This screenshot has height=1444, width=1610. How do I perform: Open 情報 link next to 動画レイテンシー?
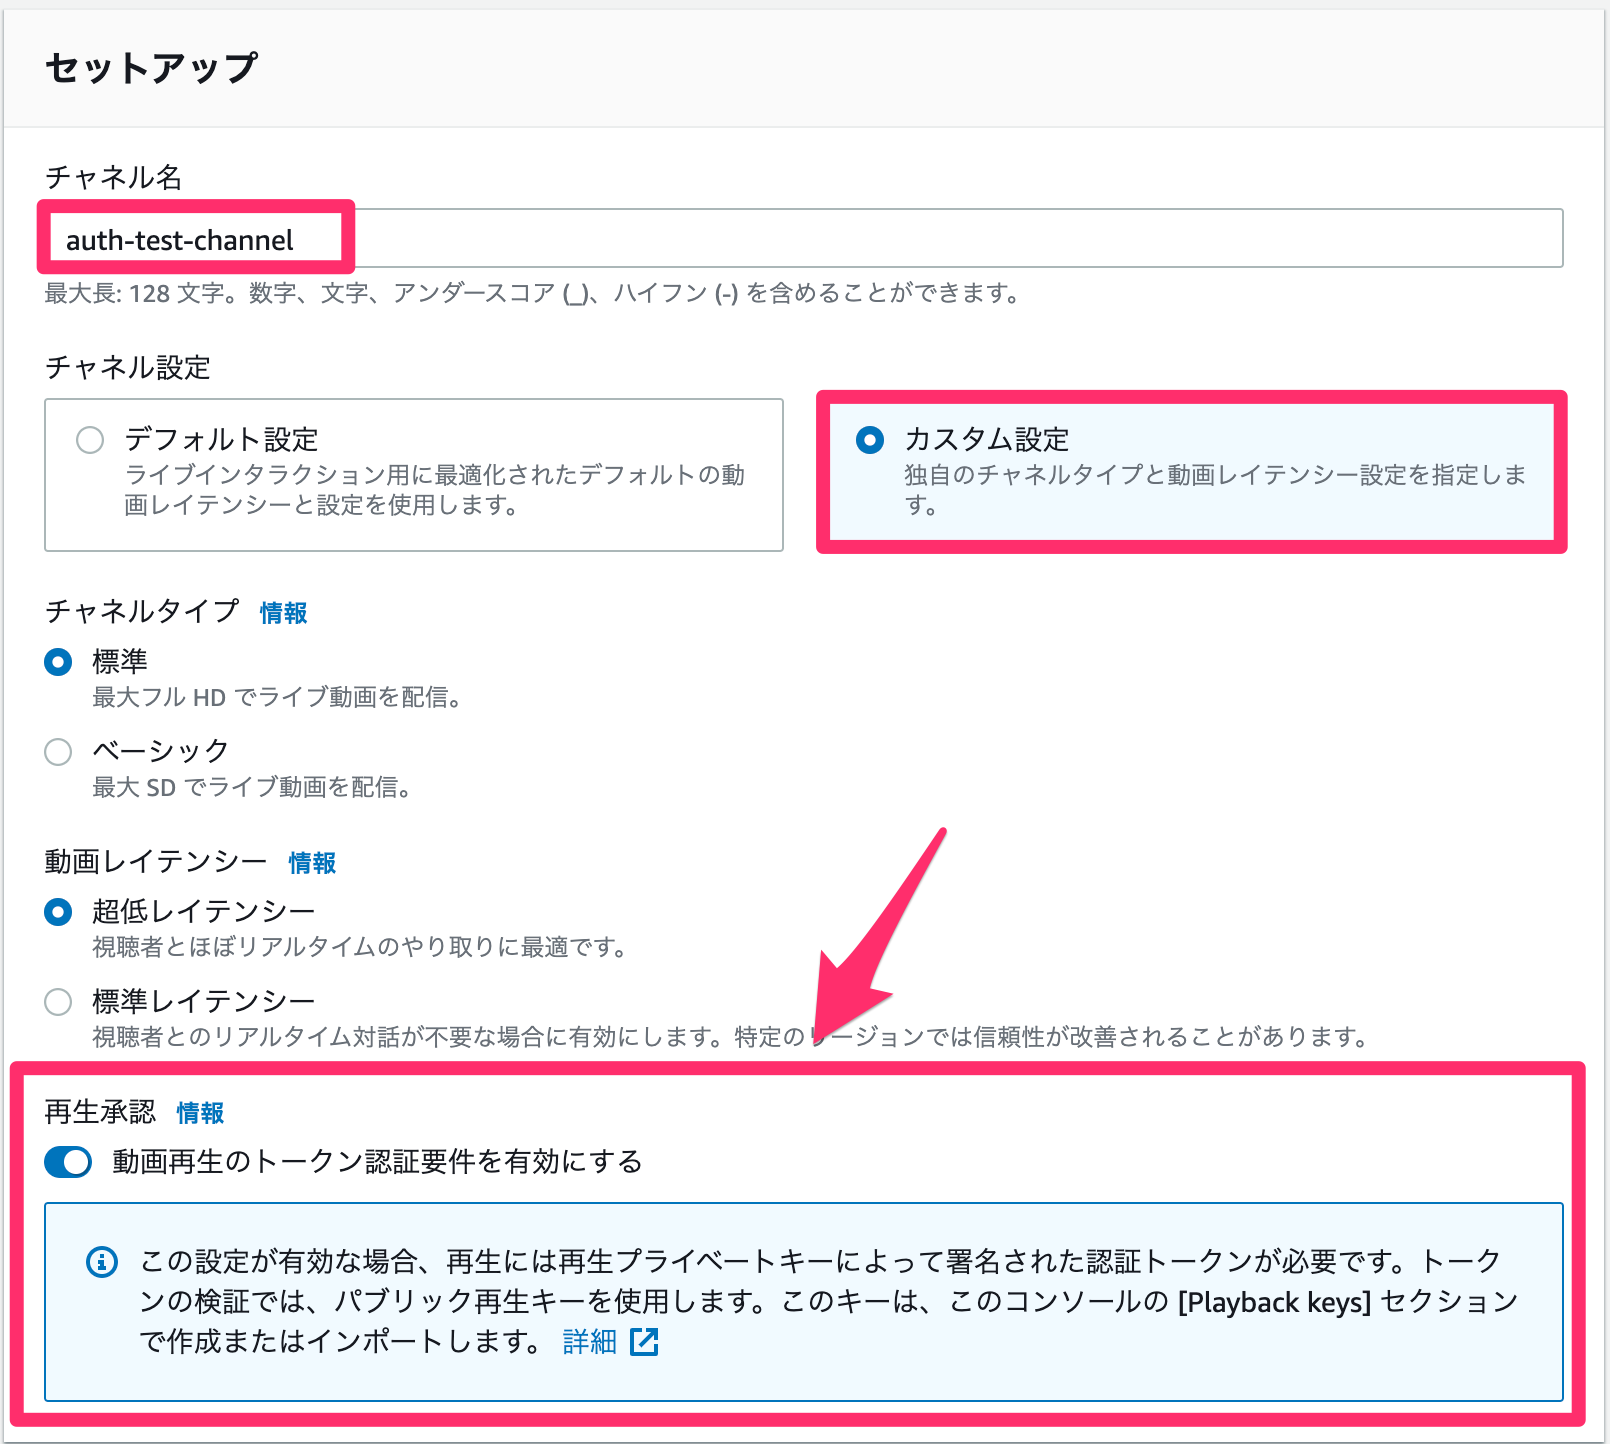(x=310, y=863)
